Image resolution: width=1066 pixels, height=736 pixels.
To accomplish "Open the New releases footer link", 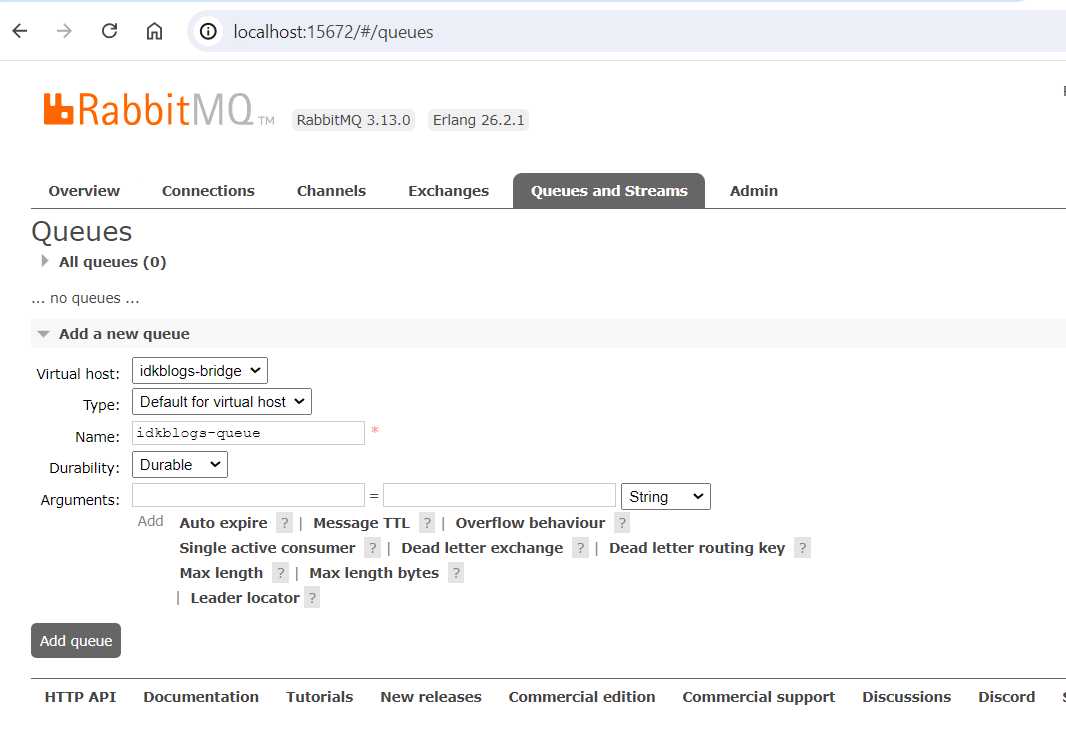I will click(431, 697).
